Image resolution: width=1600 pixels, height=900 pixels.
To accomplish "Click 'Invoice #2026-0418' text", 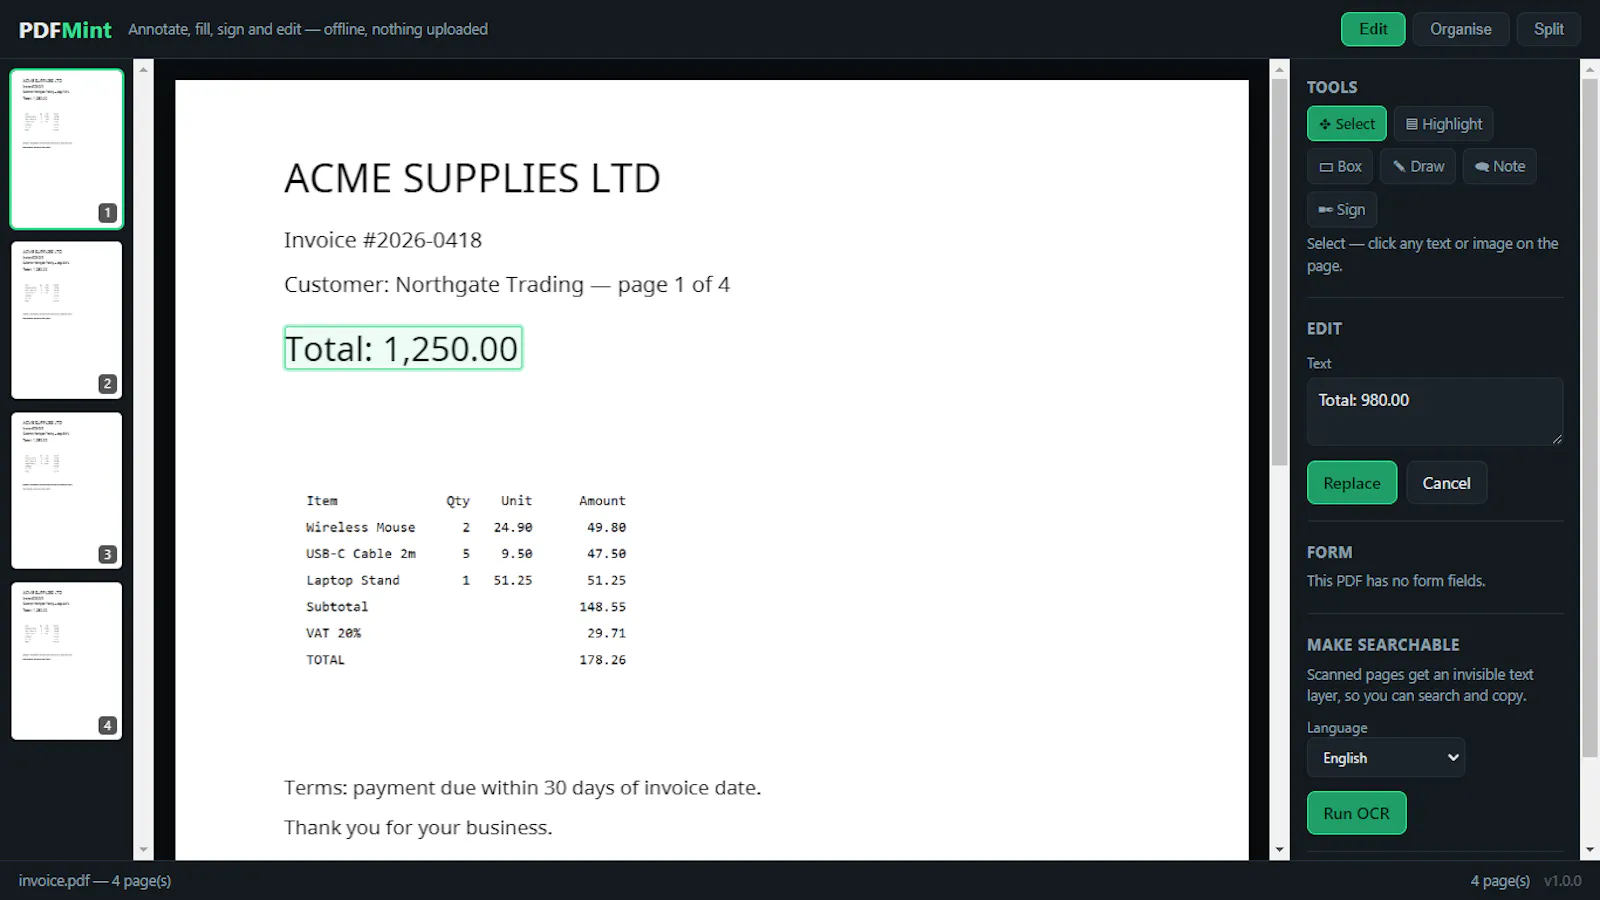I will tap(383, 240).
